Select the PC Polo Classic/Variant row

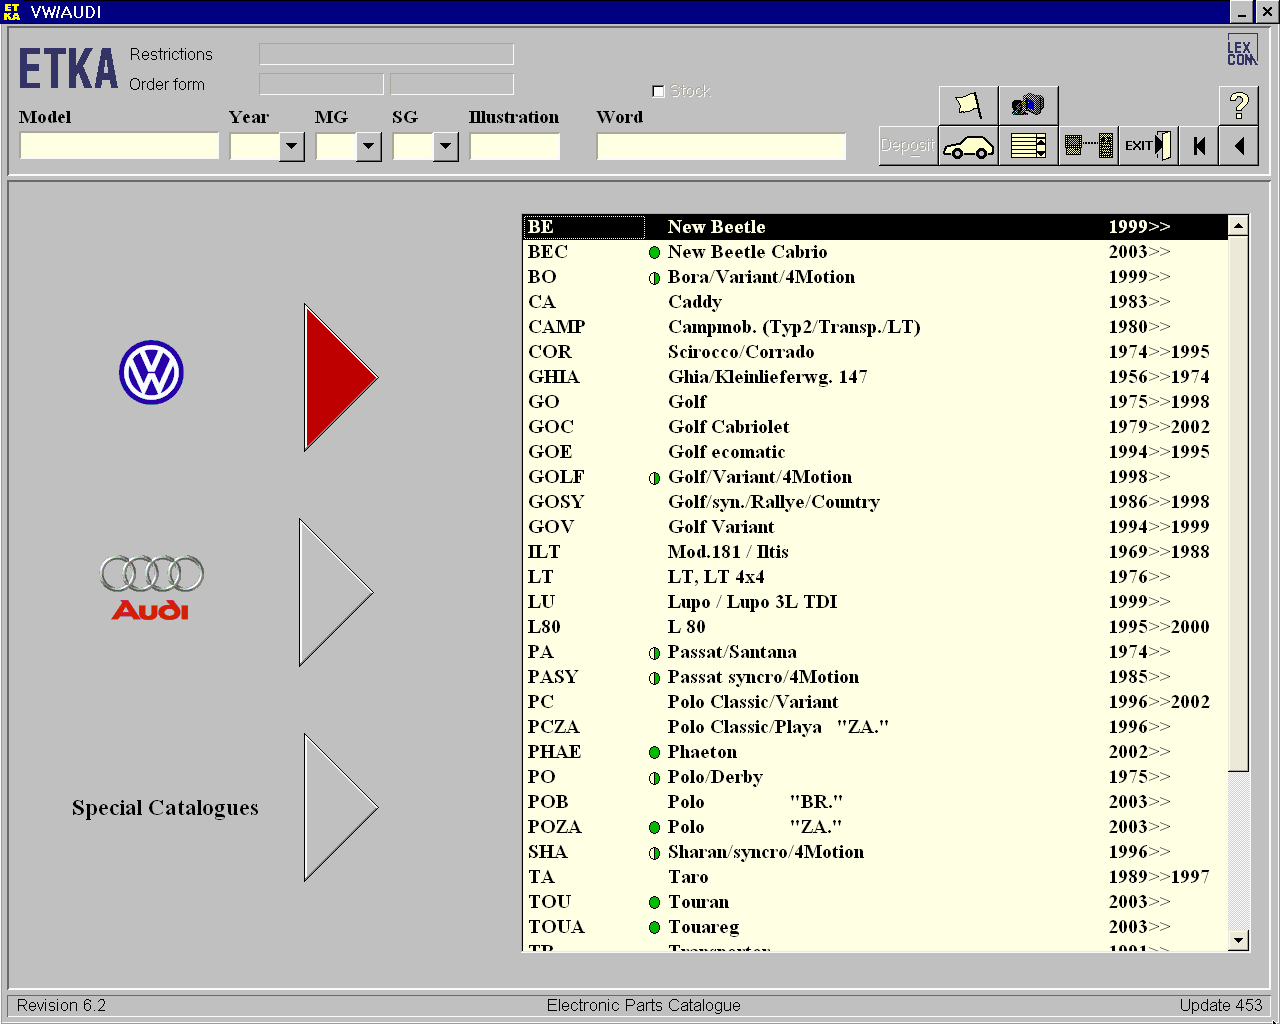pos(875,702)
